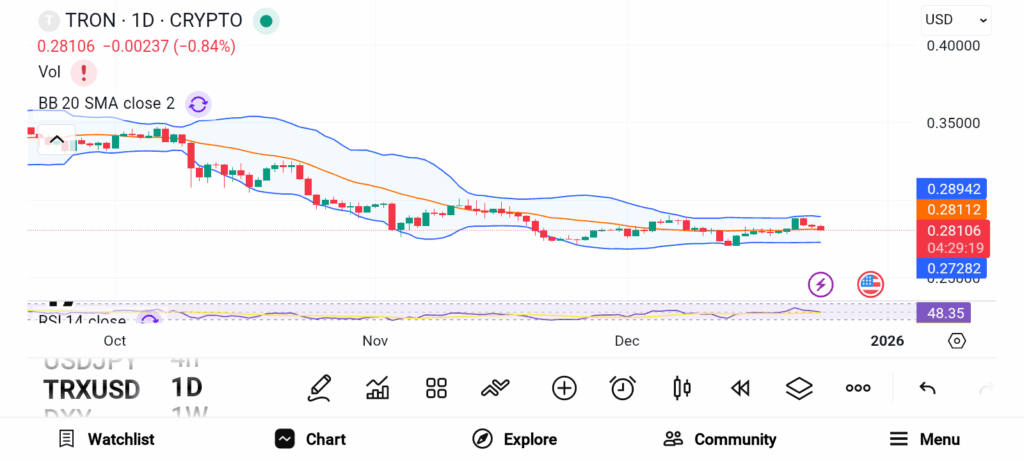Open the Menu in bottom navigation
The height and width of the screenshot is (461, 1024).
click(x=924, y=439)
